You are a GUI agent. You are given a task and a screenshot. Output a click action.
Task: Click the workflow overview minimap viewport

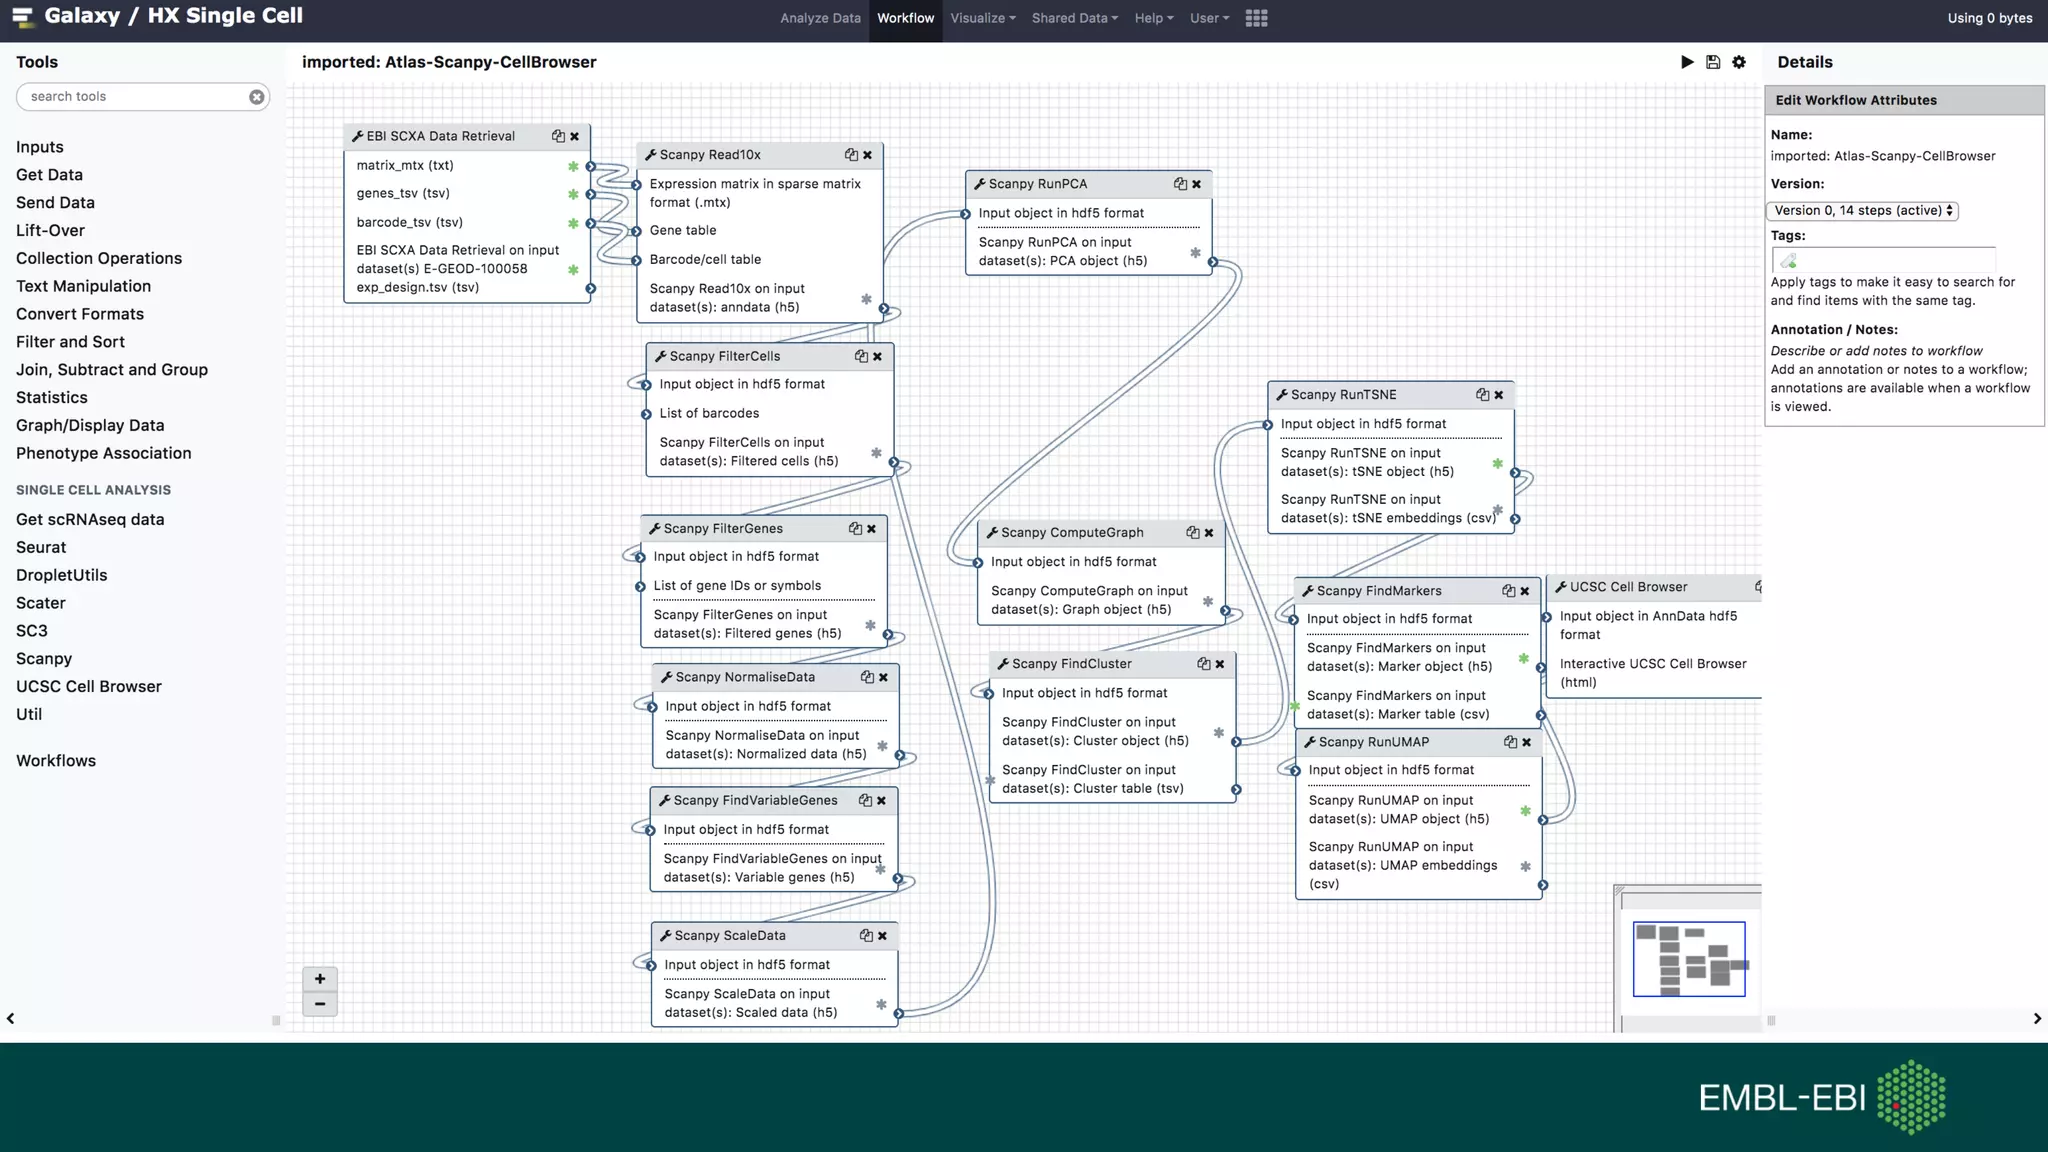(1689, 959)
